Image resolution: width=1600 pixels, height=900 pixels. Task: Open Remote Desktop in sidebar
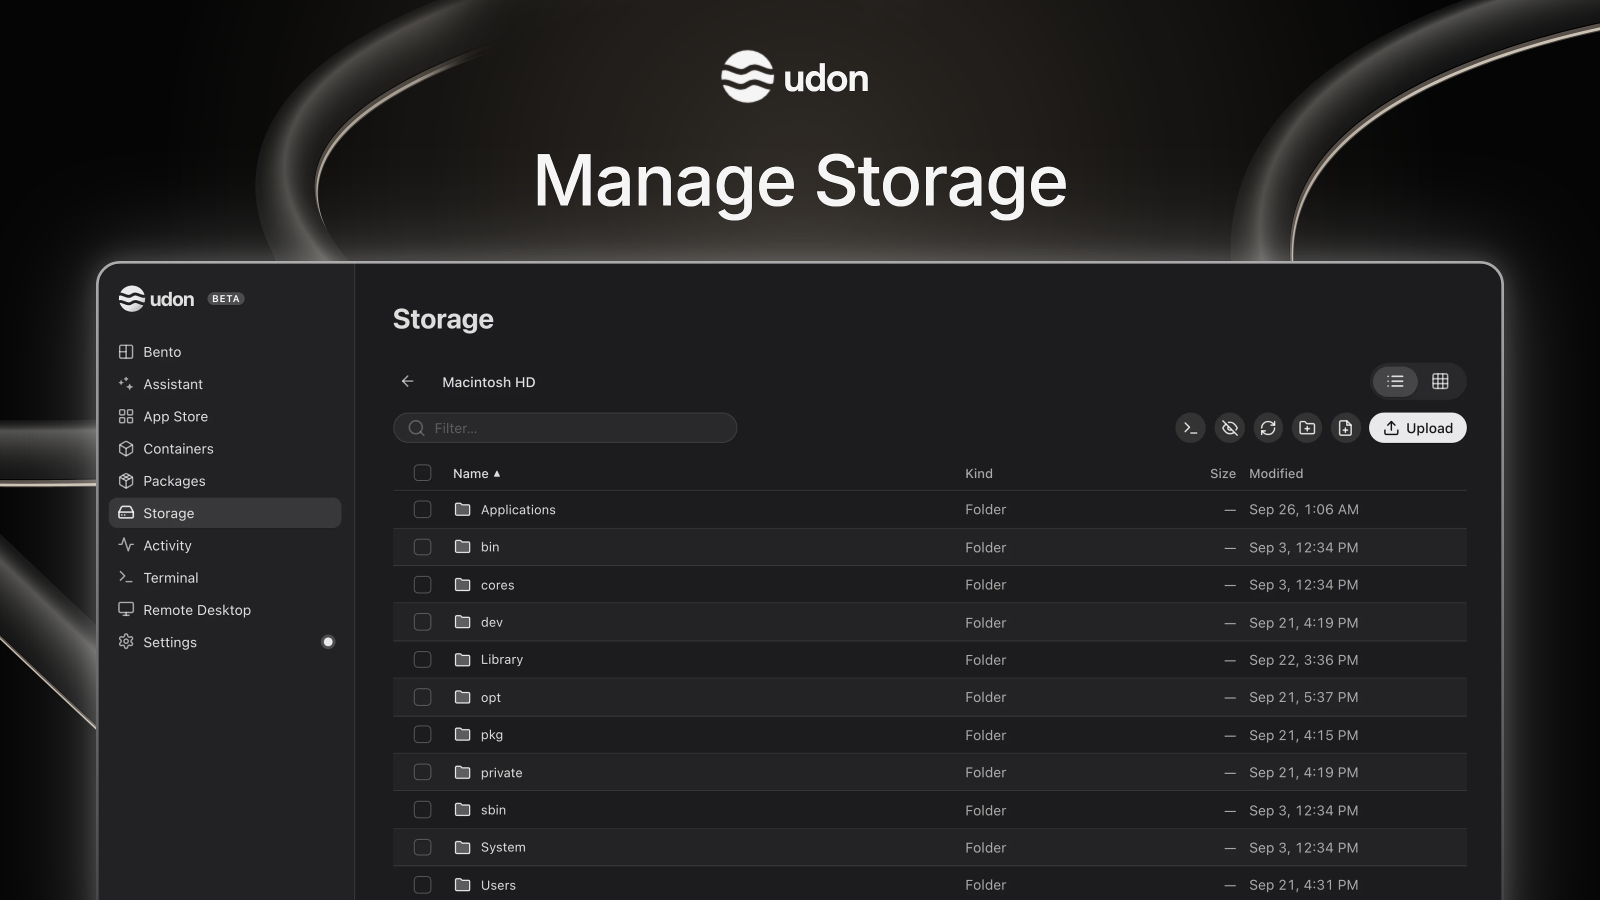pyautogui.click(x=225, y=610)
